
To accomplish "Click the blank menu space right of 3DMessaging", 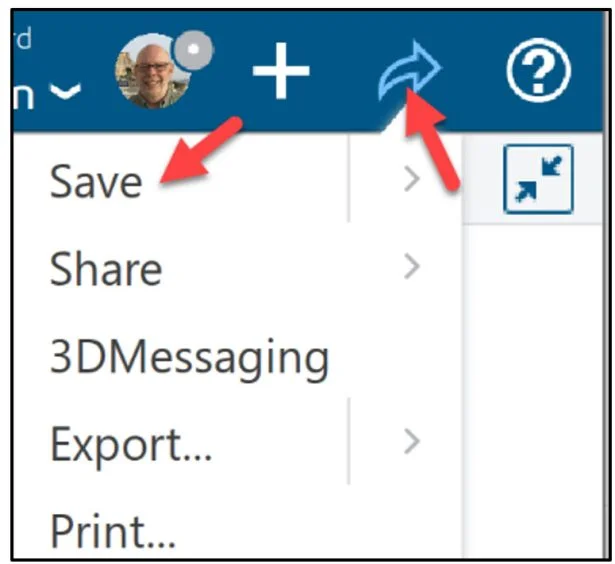I will [396, 358].
